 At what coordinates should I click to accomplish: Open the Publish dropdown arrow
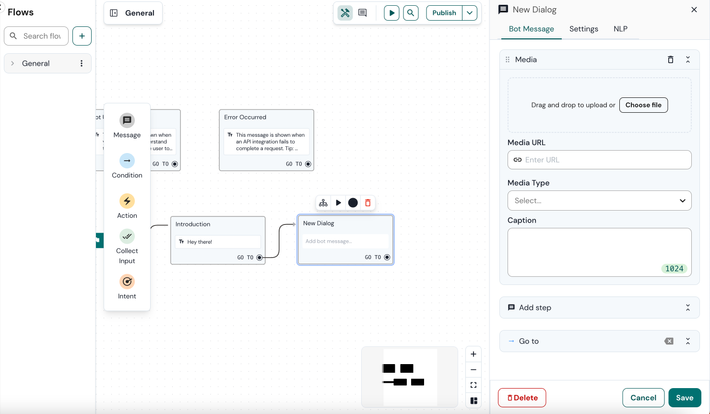469,13
